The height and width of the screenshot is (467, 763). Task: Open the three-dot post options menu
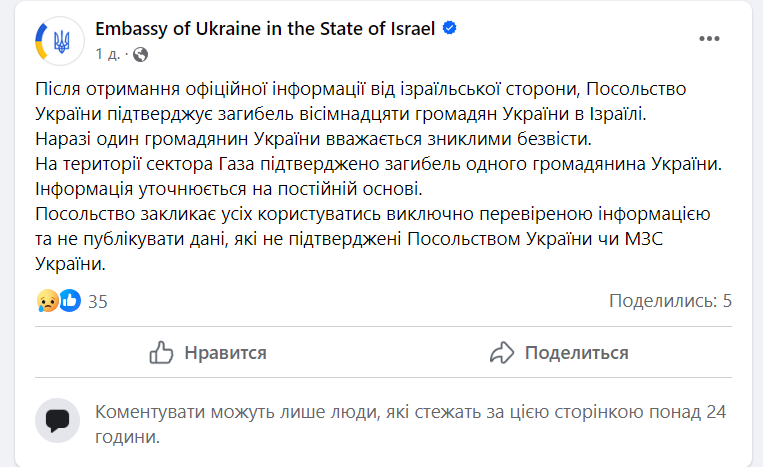[709, 39]
